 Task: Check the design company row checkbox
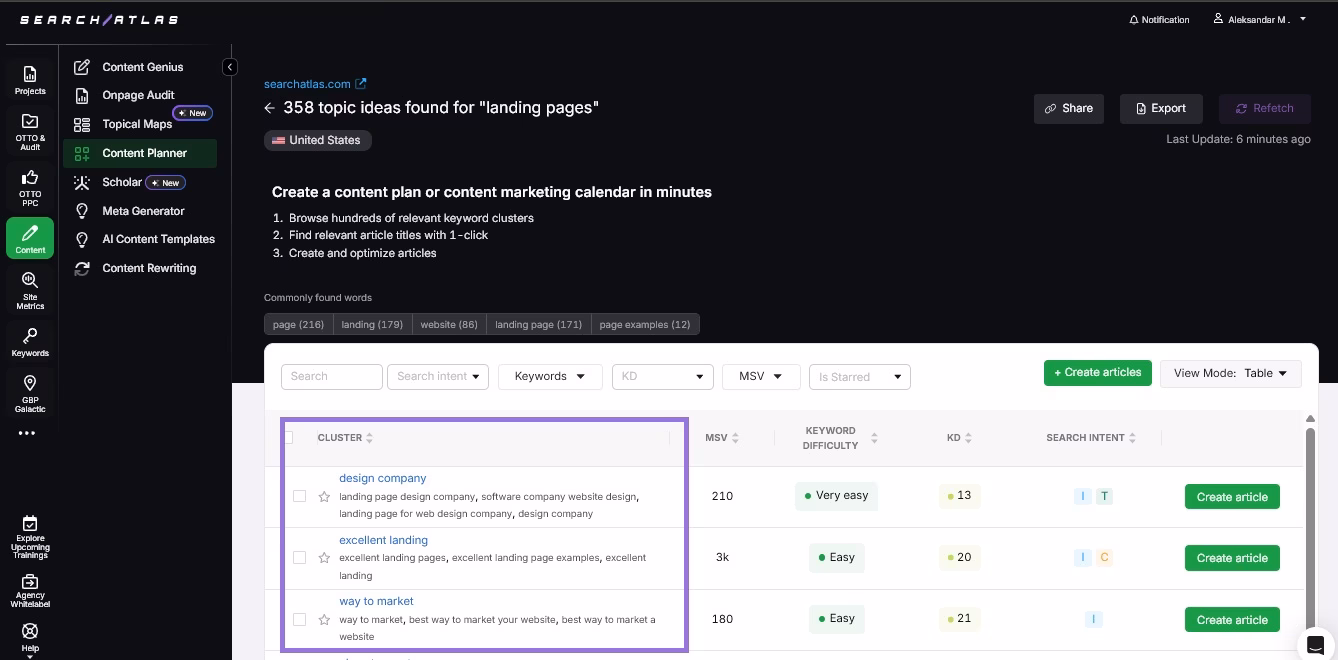pyautogui.click(x=299, y=496)
